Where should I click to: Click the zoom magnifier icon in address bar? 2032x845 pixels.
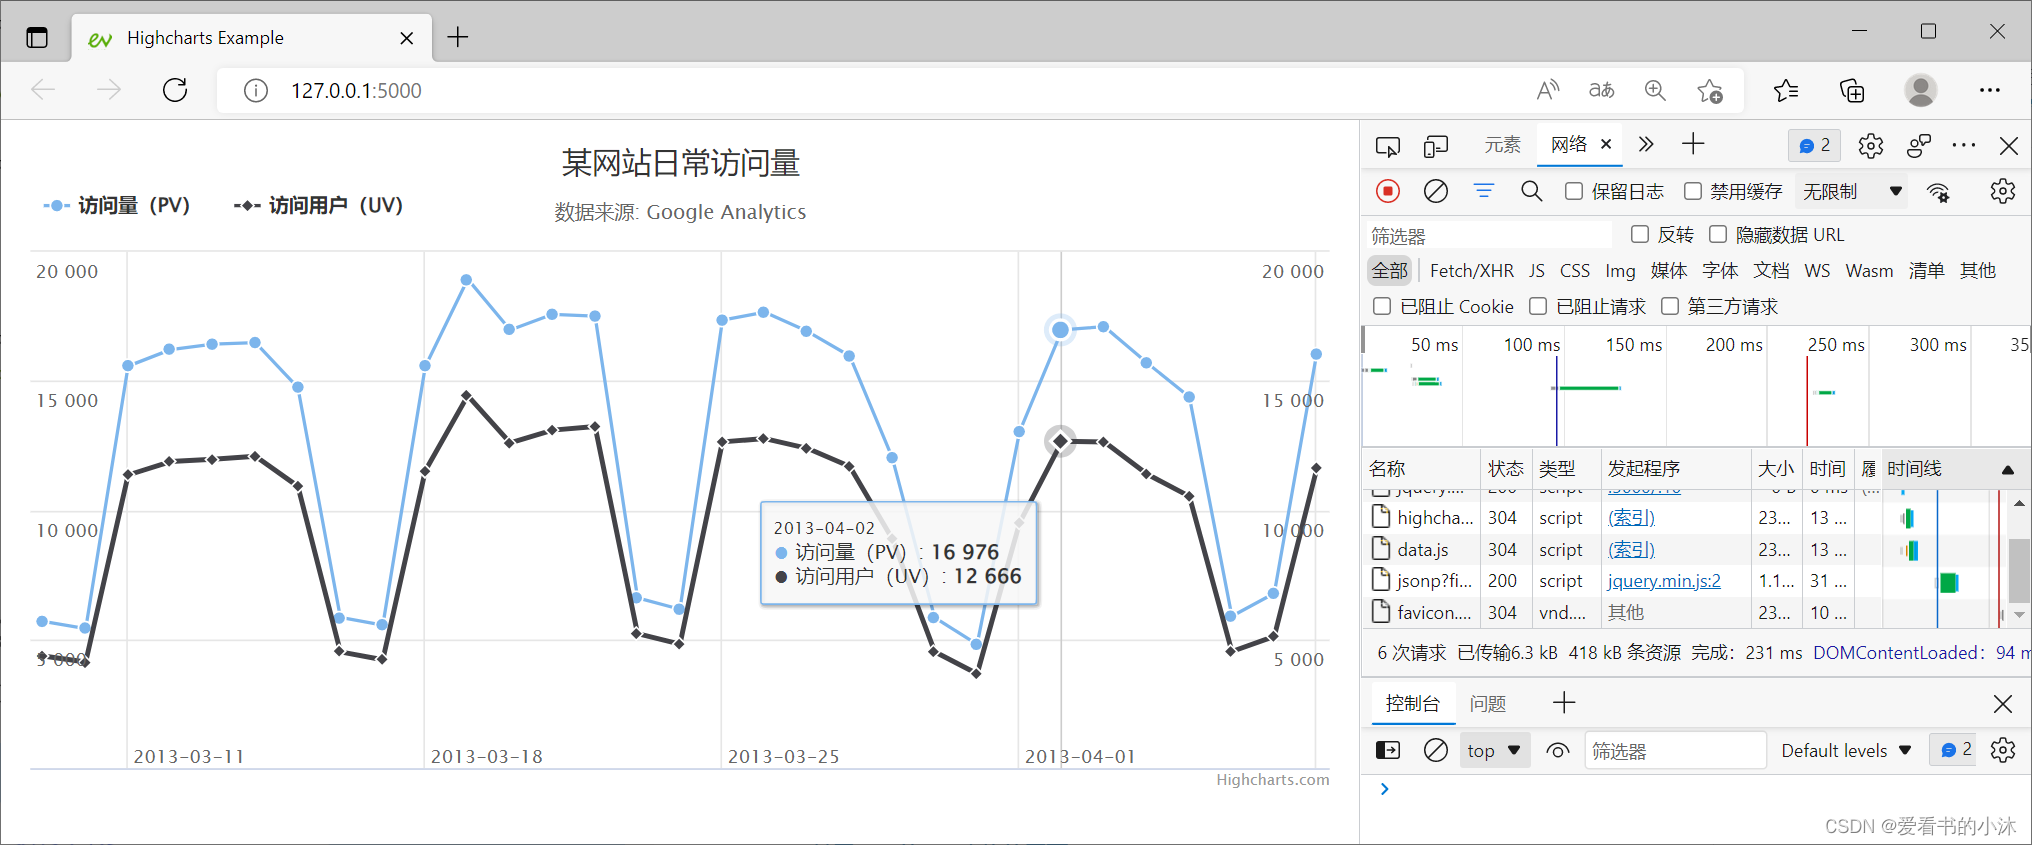pyautogui.click(x=1656, y=91)
